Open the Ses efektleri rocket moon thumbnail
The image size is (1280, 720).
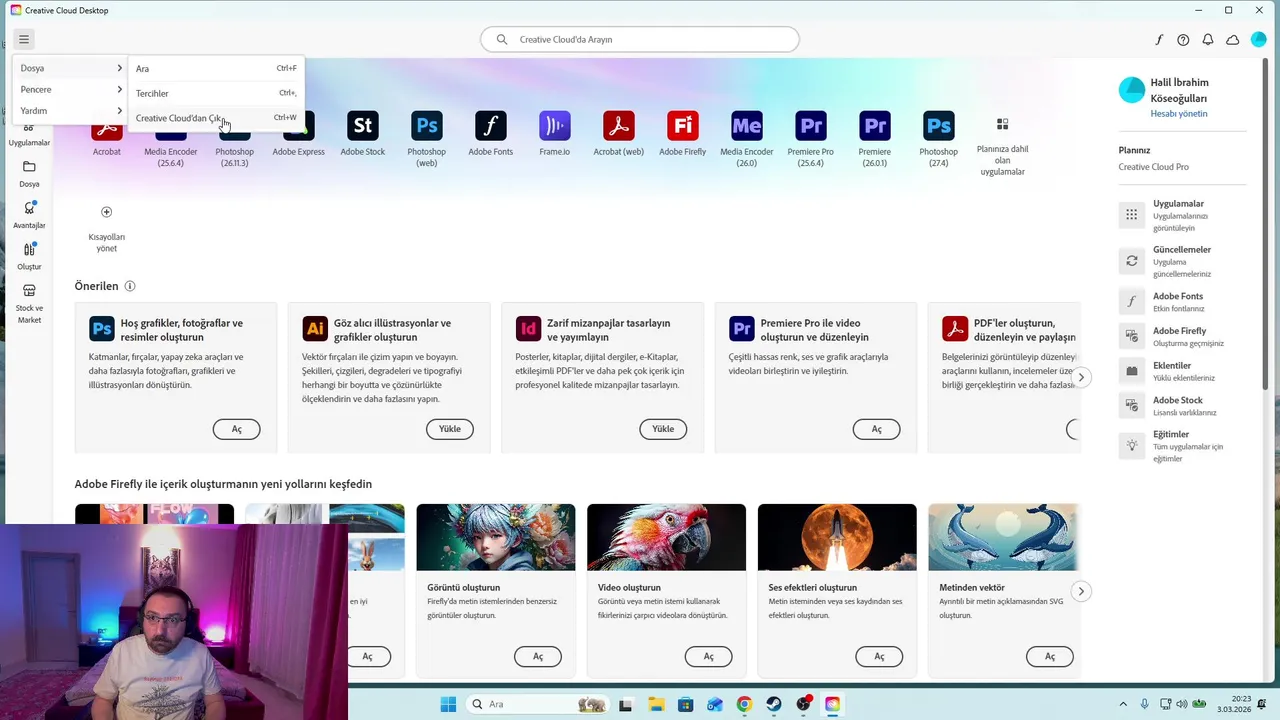pyautogui.click(x=837, y=538)
